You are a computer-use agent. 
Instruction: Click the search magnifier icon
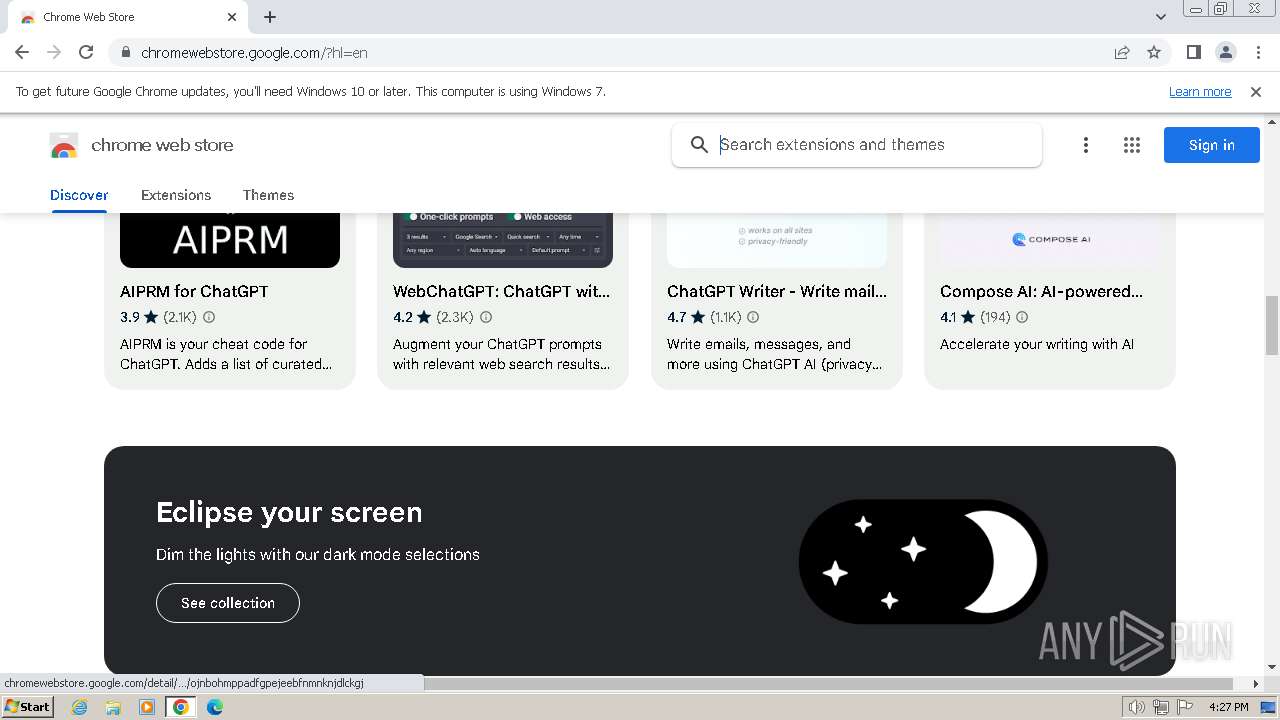point(700,145)
